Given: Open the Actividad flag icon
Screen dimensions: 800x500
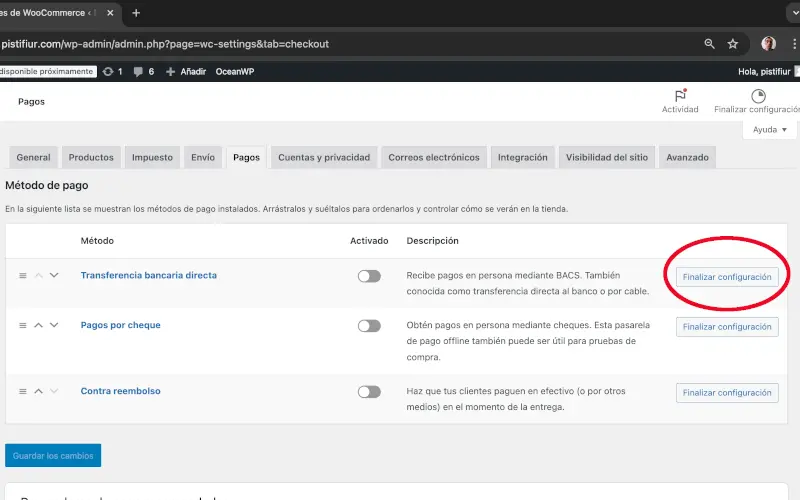Looking at the screenshot, I should pyautogui.click(x=680, y=96).
